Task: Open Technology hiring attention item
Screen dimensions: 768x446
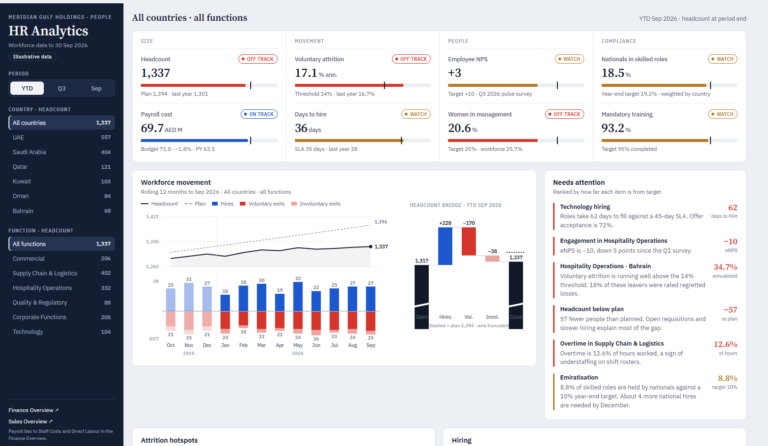Action: pos(645,216)
